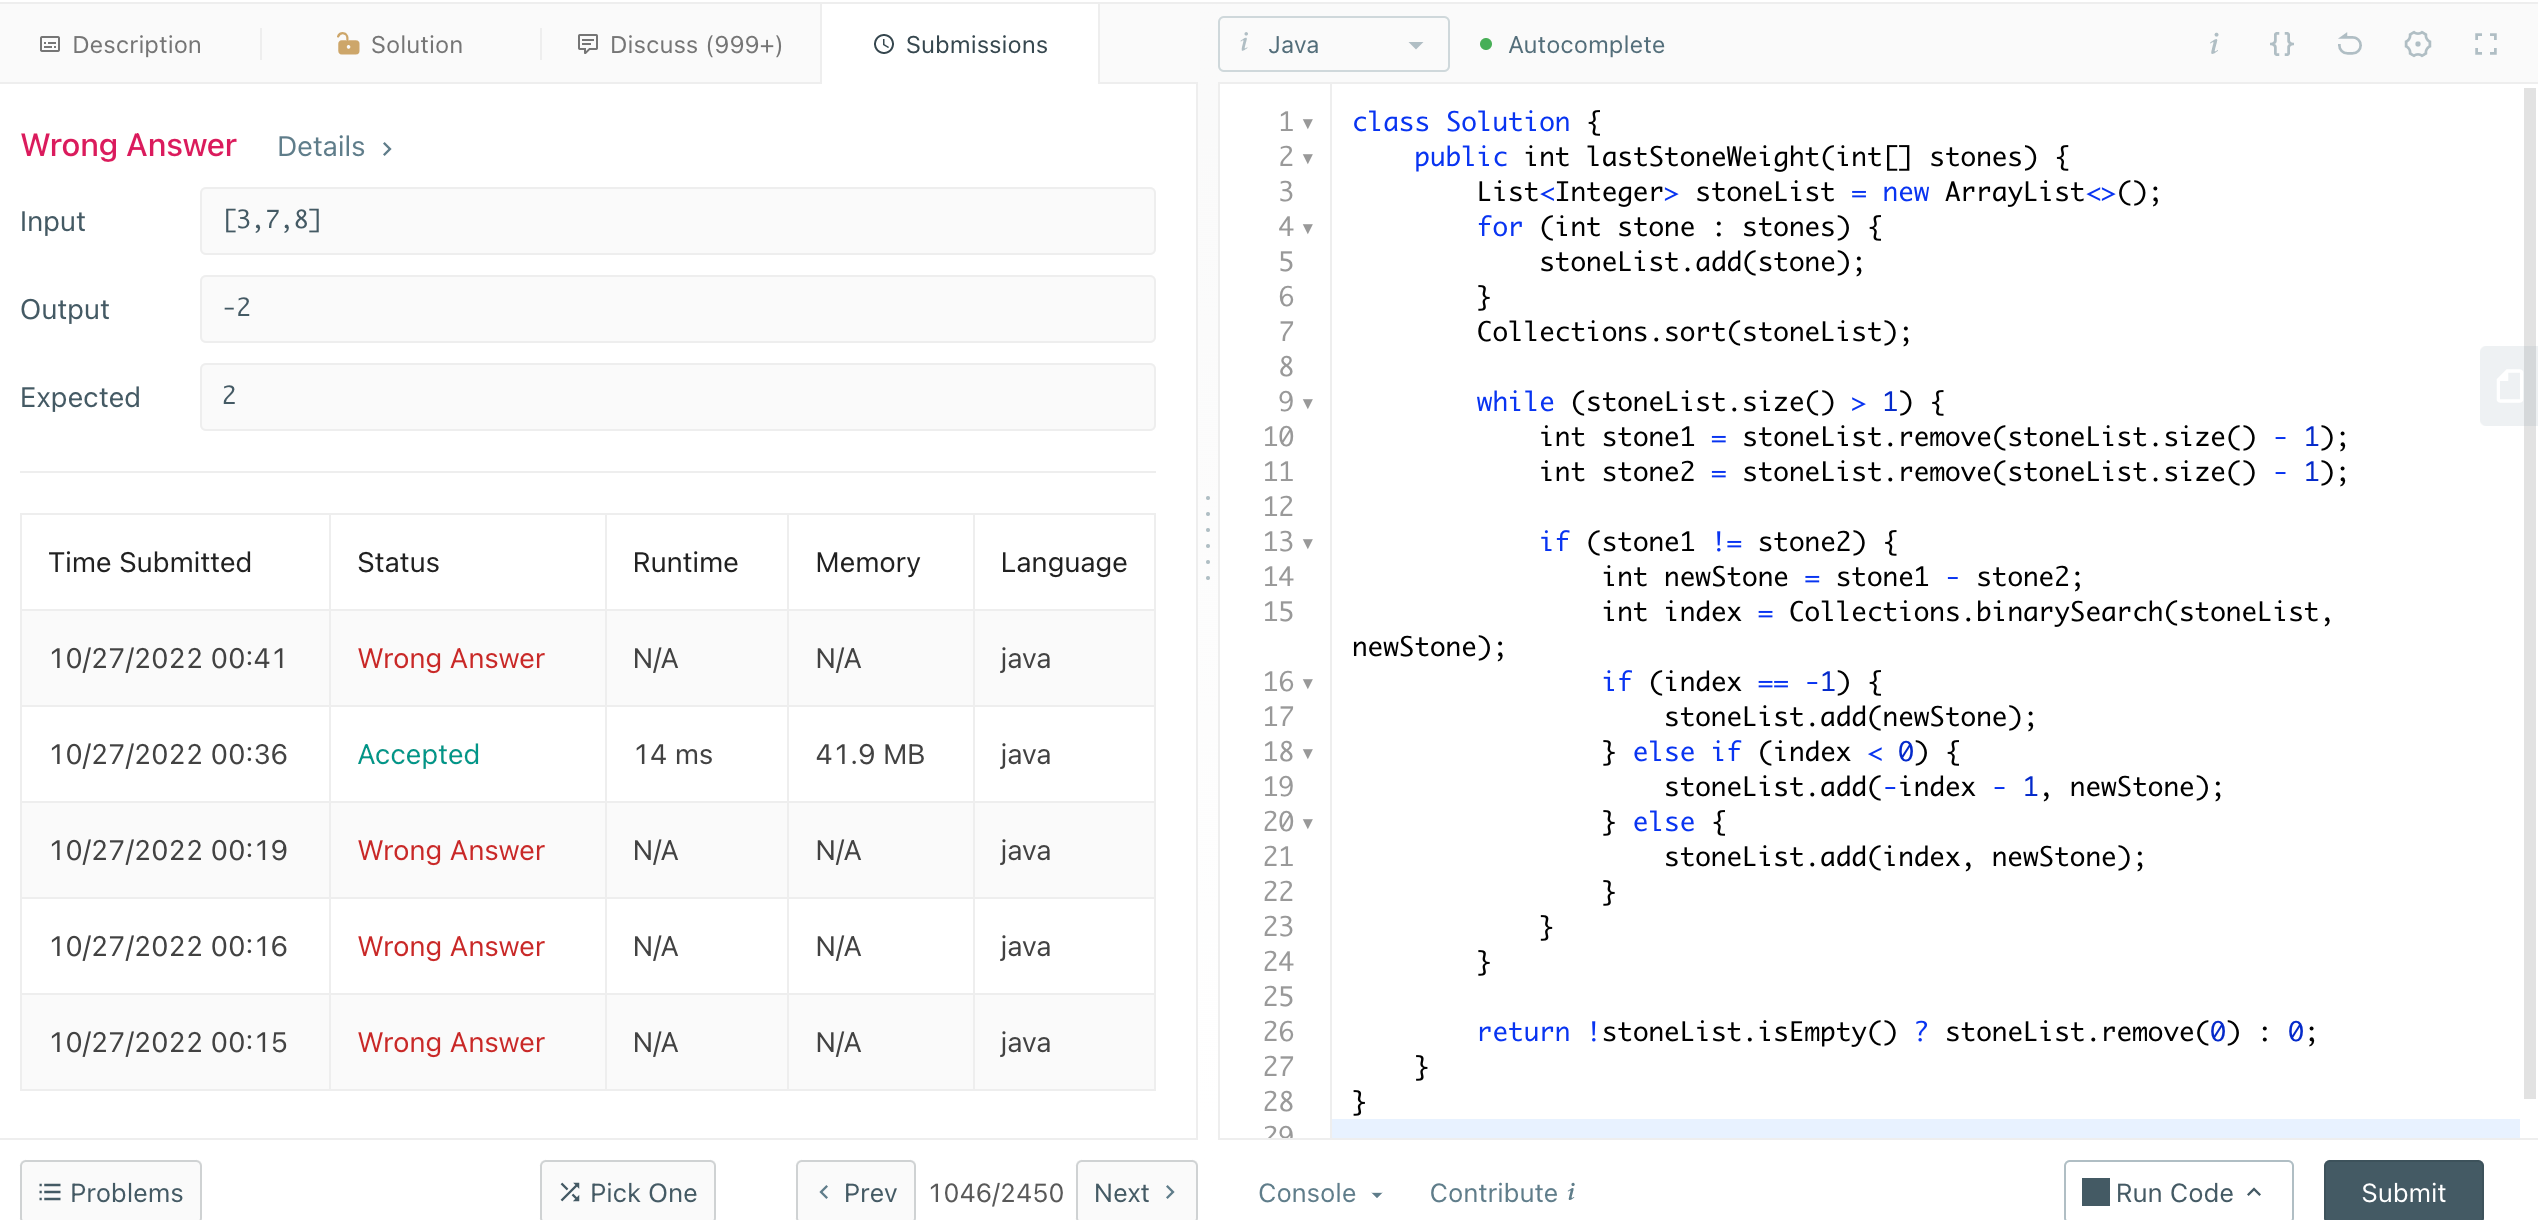This screenshot has width=2538, height=1220.
Task: Collapse code fold arrow on line 9
Action: tap(1308, 404)
